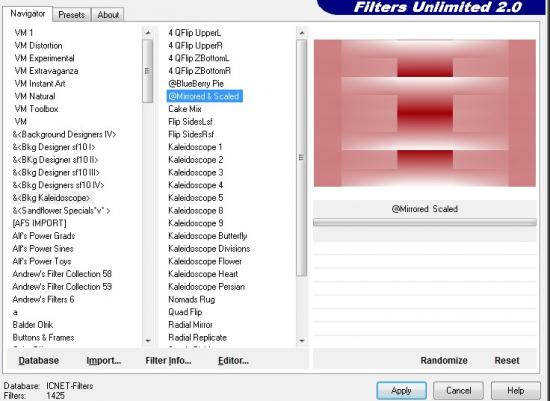Open the Database menu button
This screenshot has height=401, width=550.
[39, 360]
